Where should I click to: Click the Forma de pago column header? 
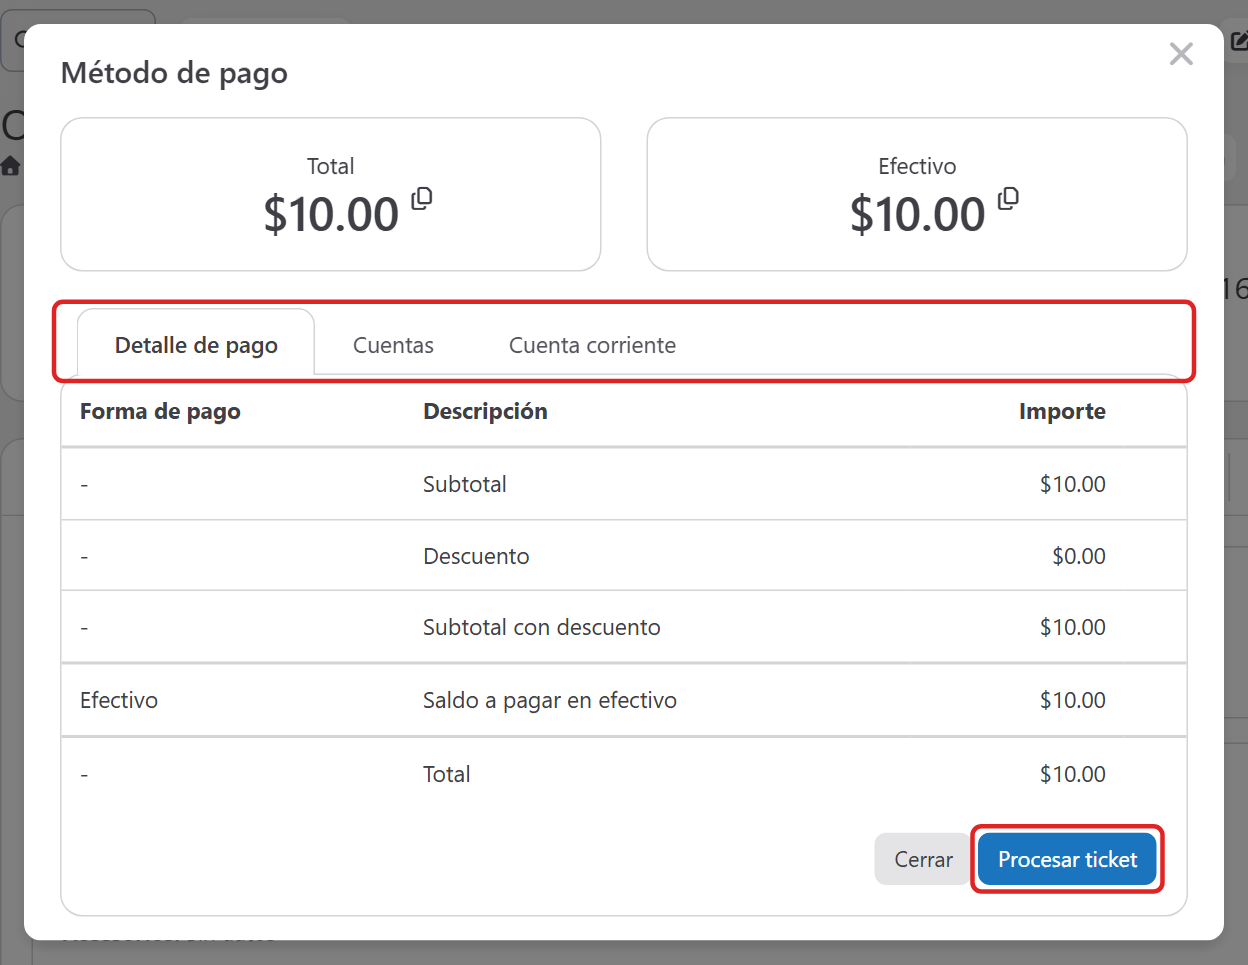160,411
